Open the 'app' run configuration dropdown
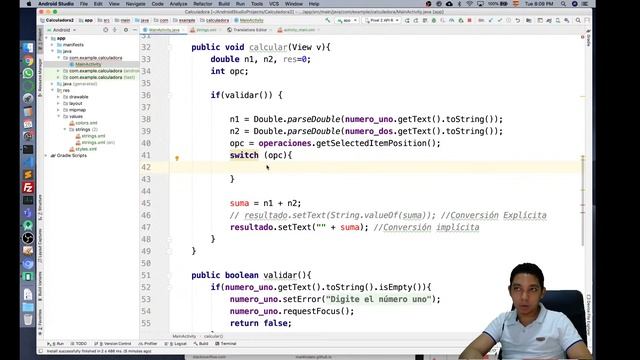The width and height of the screenshot is (640, 360). click(347, 20)
